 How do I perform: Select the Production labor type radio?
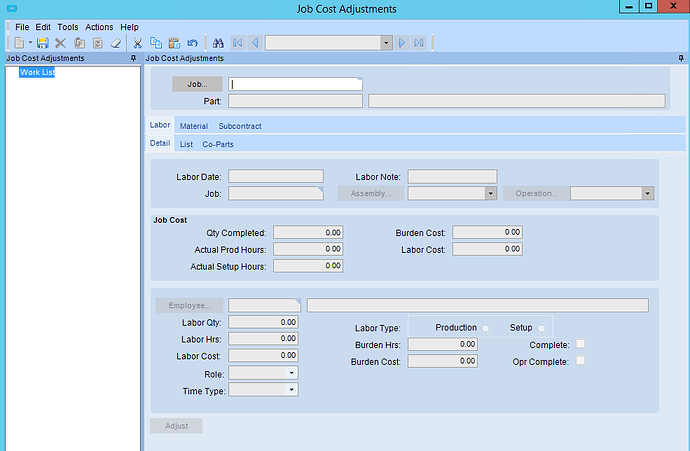pyautogui.click(x=485, y=328)
